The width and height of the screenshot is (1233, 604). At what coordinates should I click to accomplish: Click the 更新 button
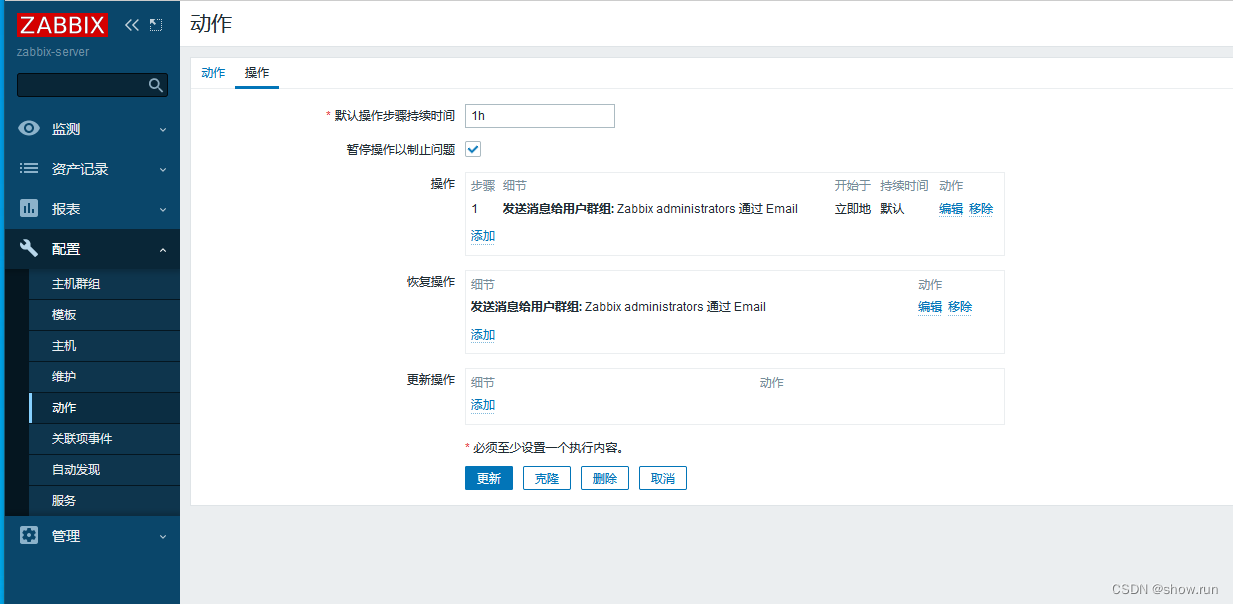pos(488,478)
